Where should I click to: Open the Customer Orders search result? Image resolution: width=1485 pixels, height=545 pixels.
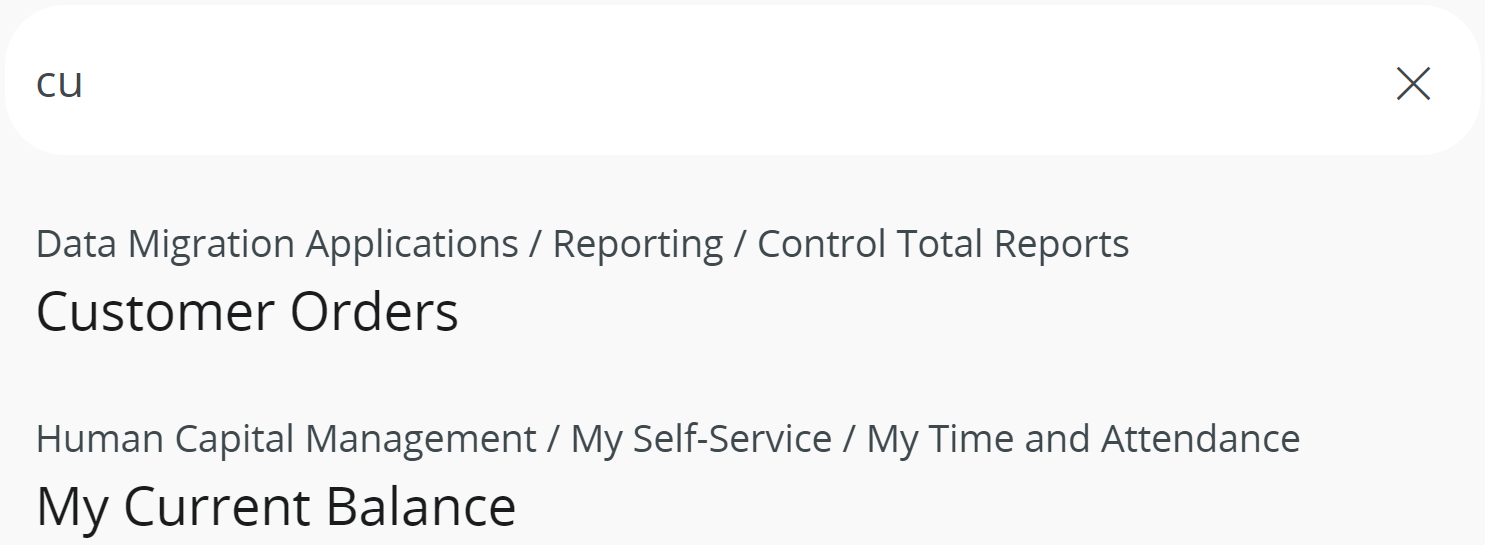(x=247, y=312)
